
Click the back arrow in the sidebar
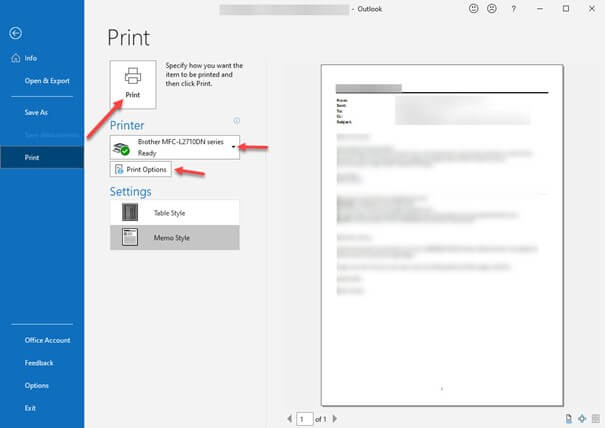(15, 33)
